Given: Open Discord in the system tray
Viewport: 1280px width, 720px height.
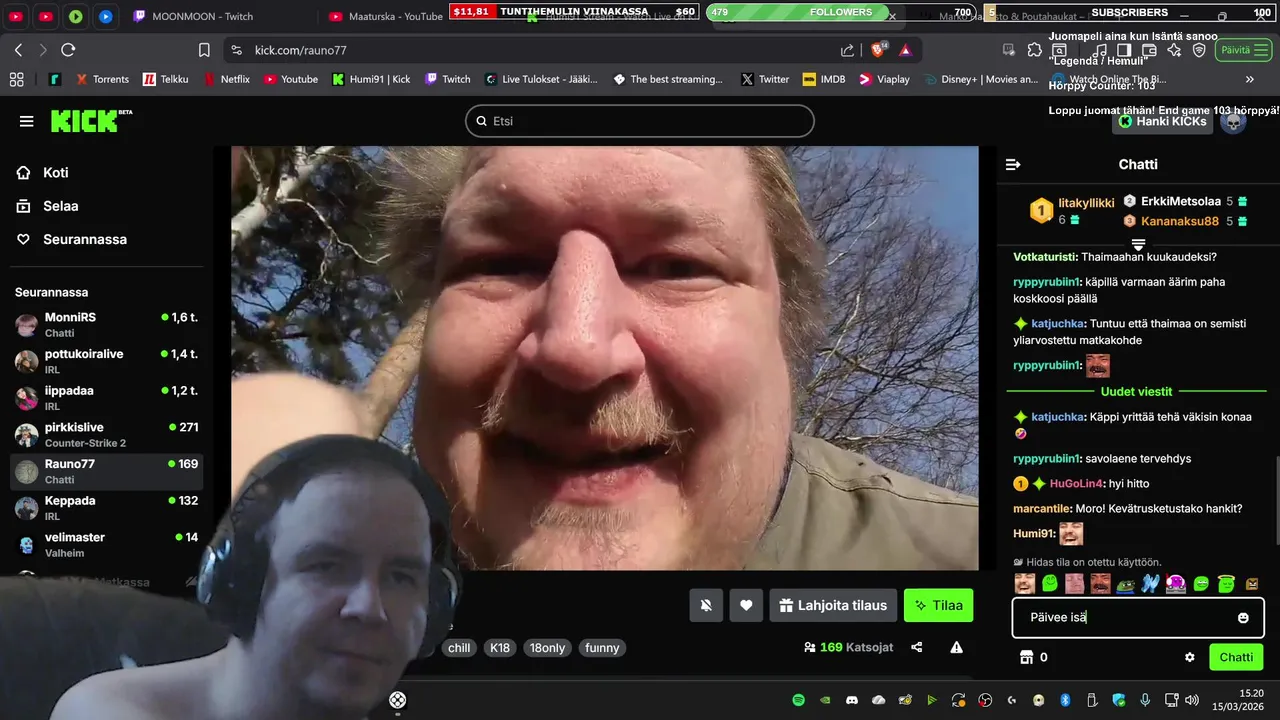Looking at the screenshot, I should tap(851, 700).
